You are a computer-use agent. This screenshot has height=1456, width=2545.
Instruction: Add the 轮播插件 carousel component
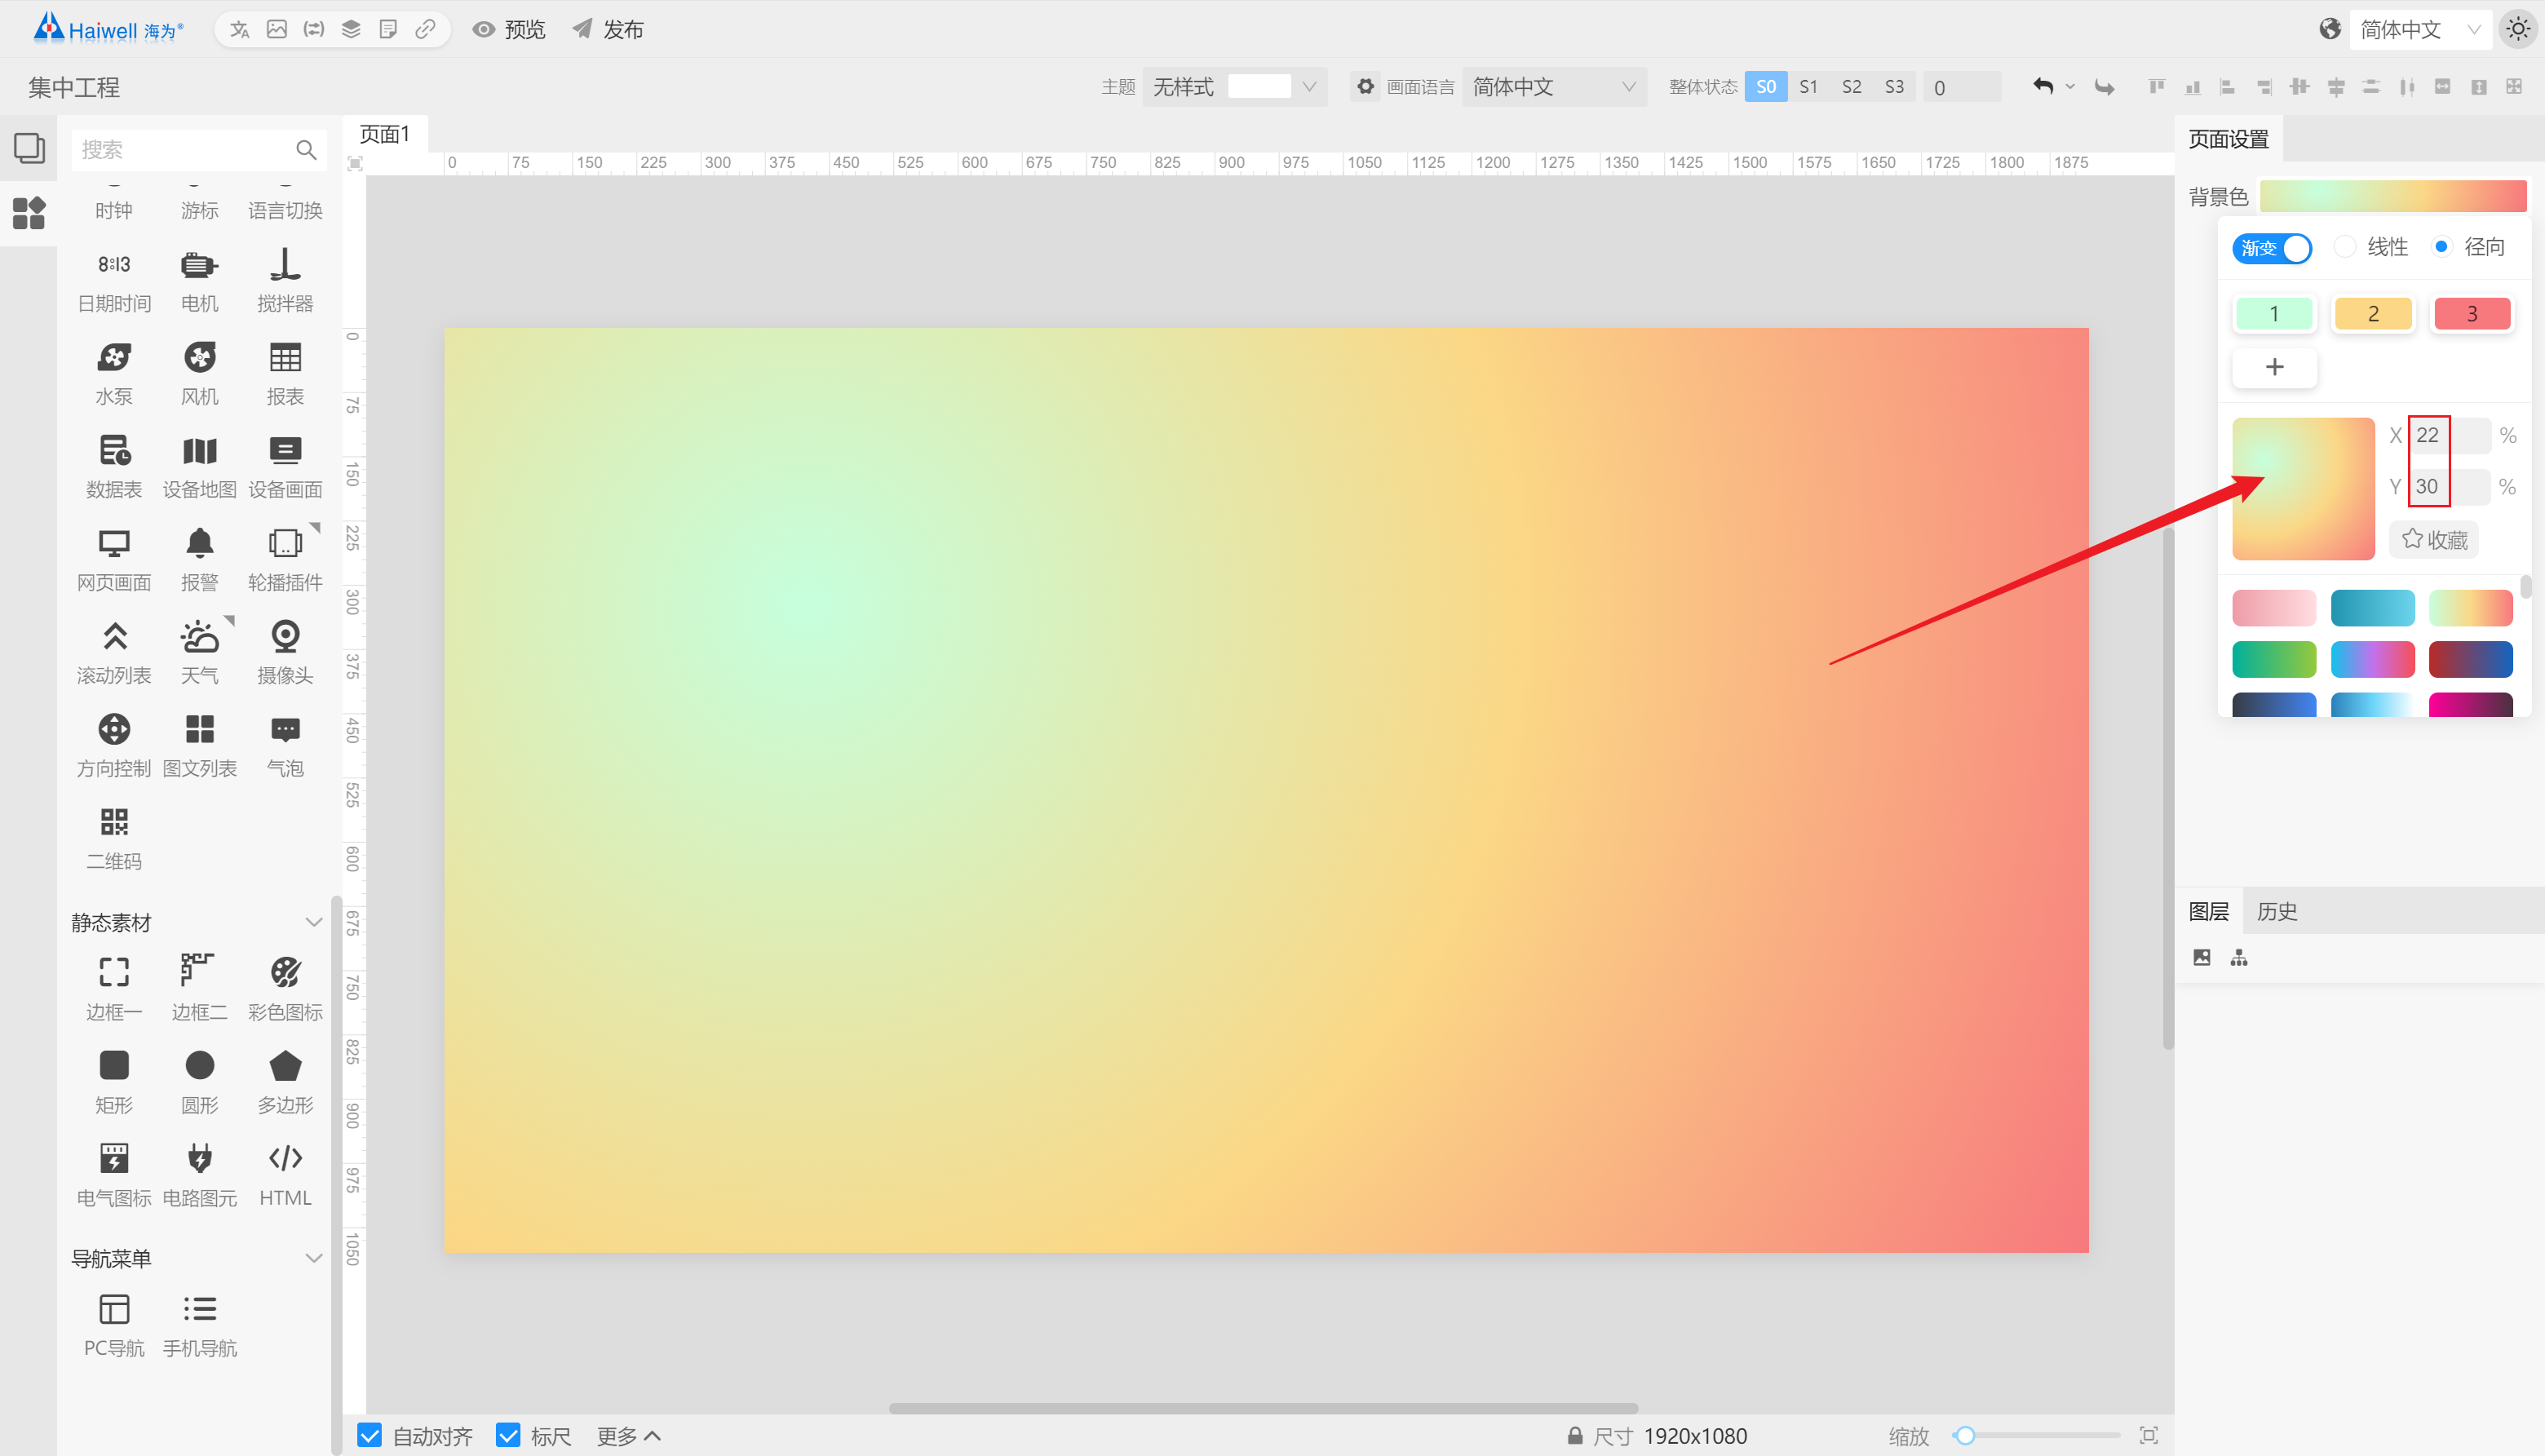(285, 559)
